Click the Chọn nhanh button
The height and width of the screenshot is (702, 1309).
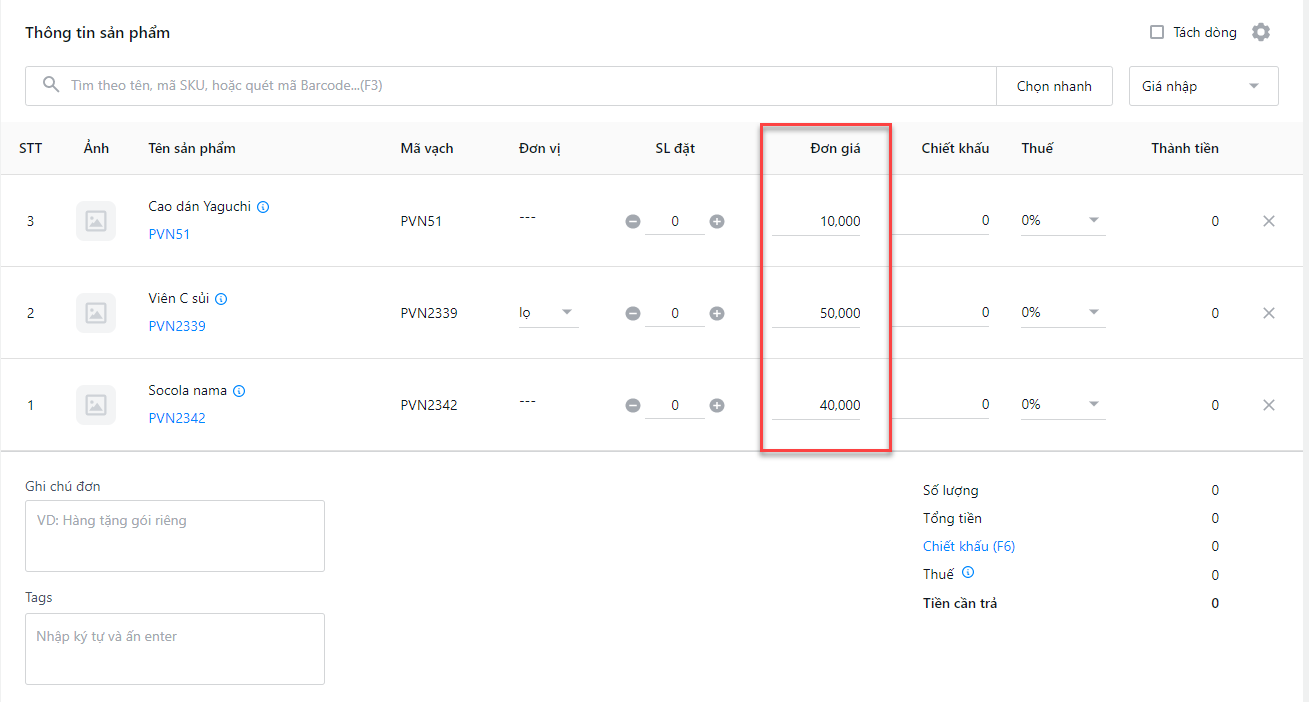1054,86
